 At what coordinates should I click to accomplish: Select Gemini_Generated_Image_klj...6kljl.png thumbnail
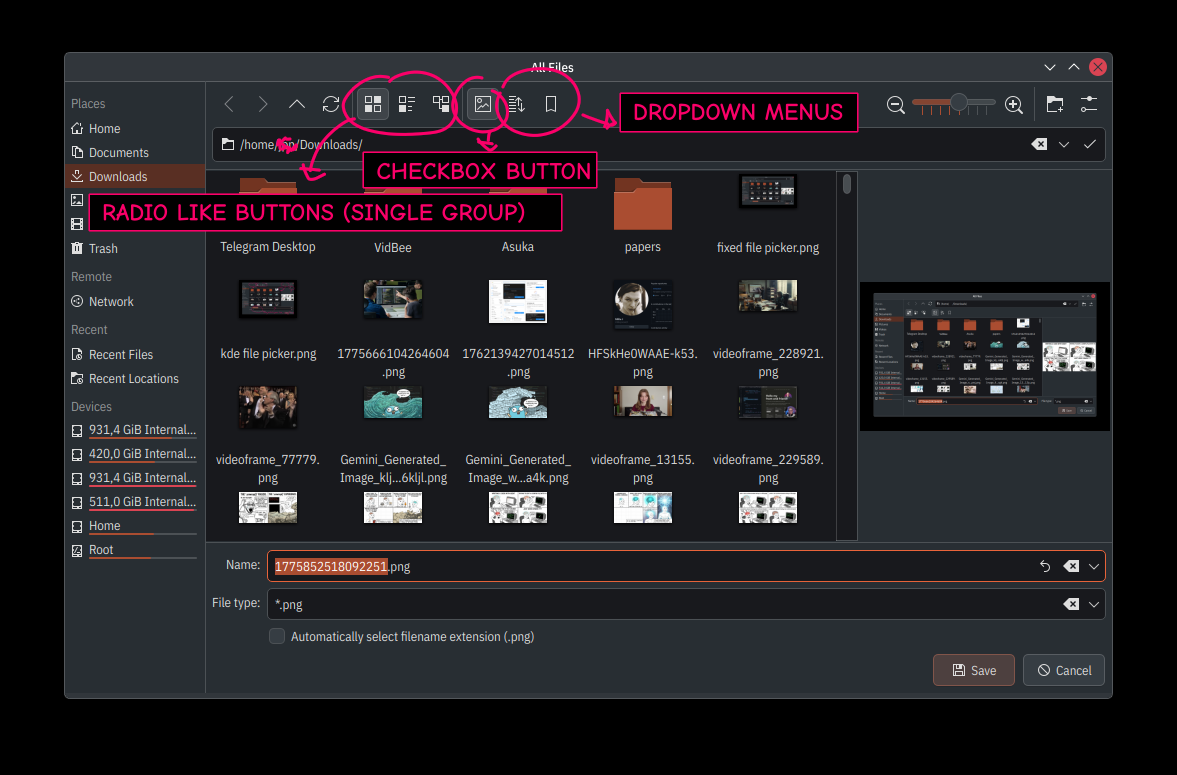393,403
